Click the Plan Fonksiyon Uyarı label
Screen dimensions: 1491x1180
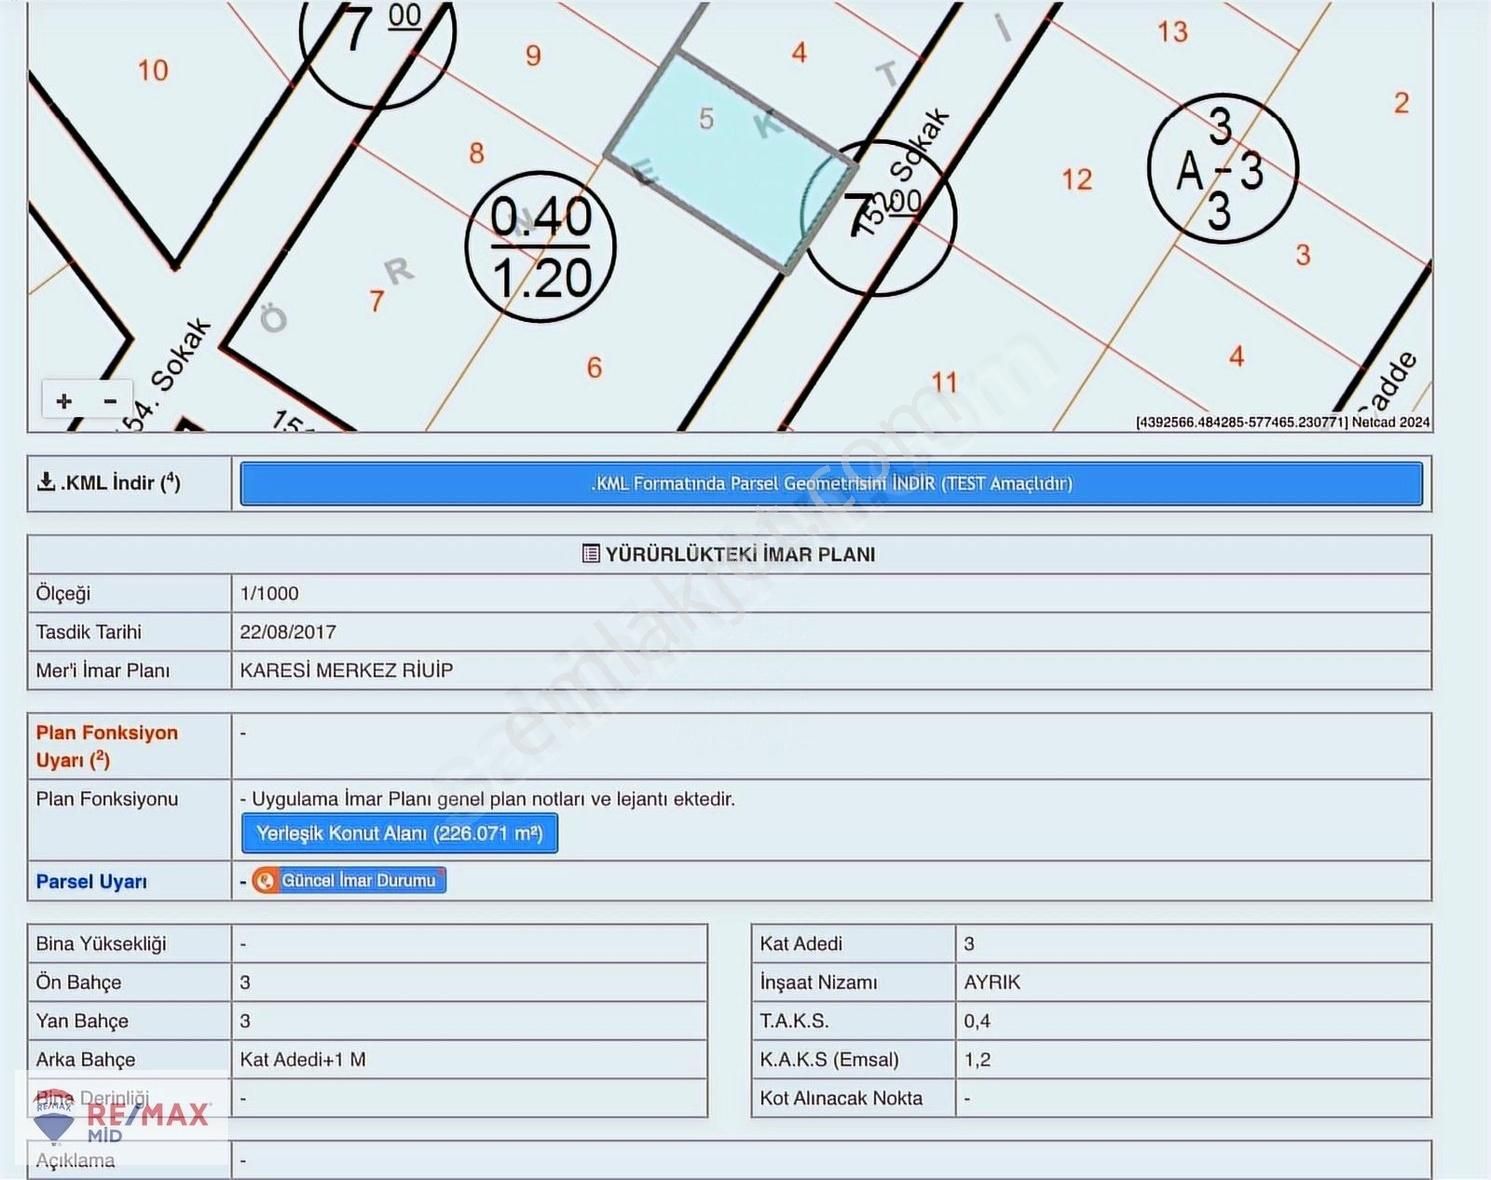[x=107, y=746]
